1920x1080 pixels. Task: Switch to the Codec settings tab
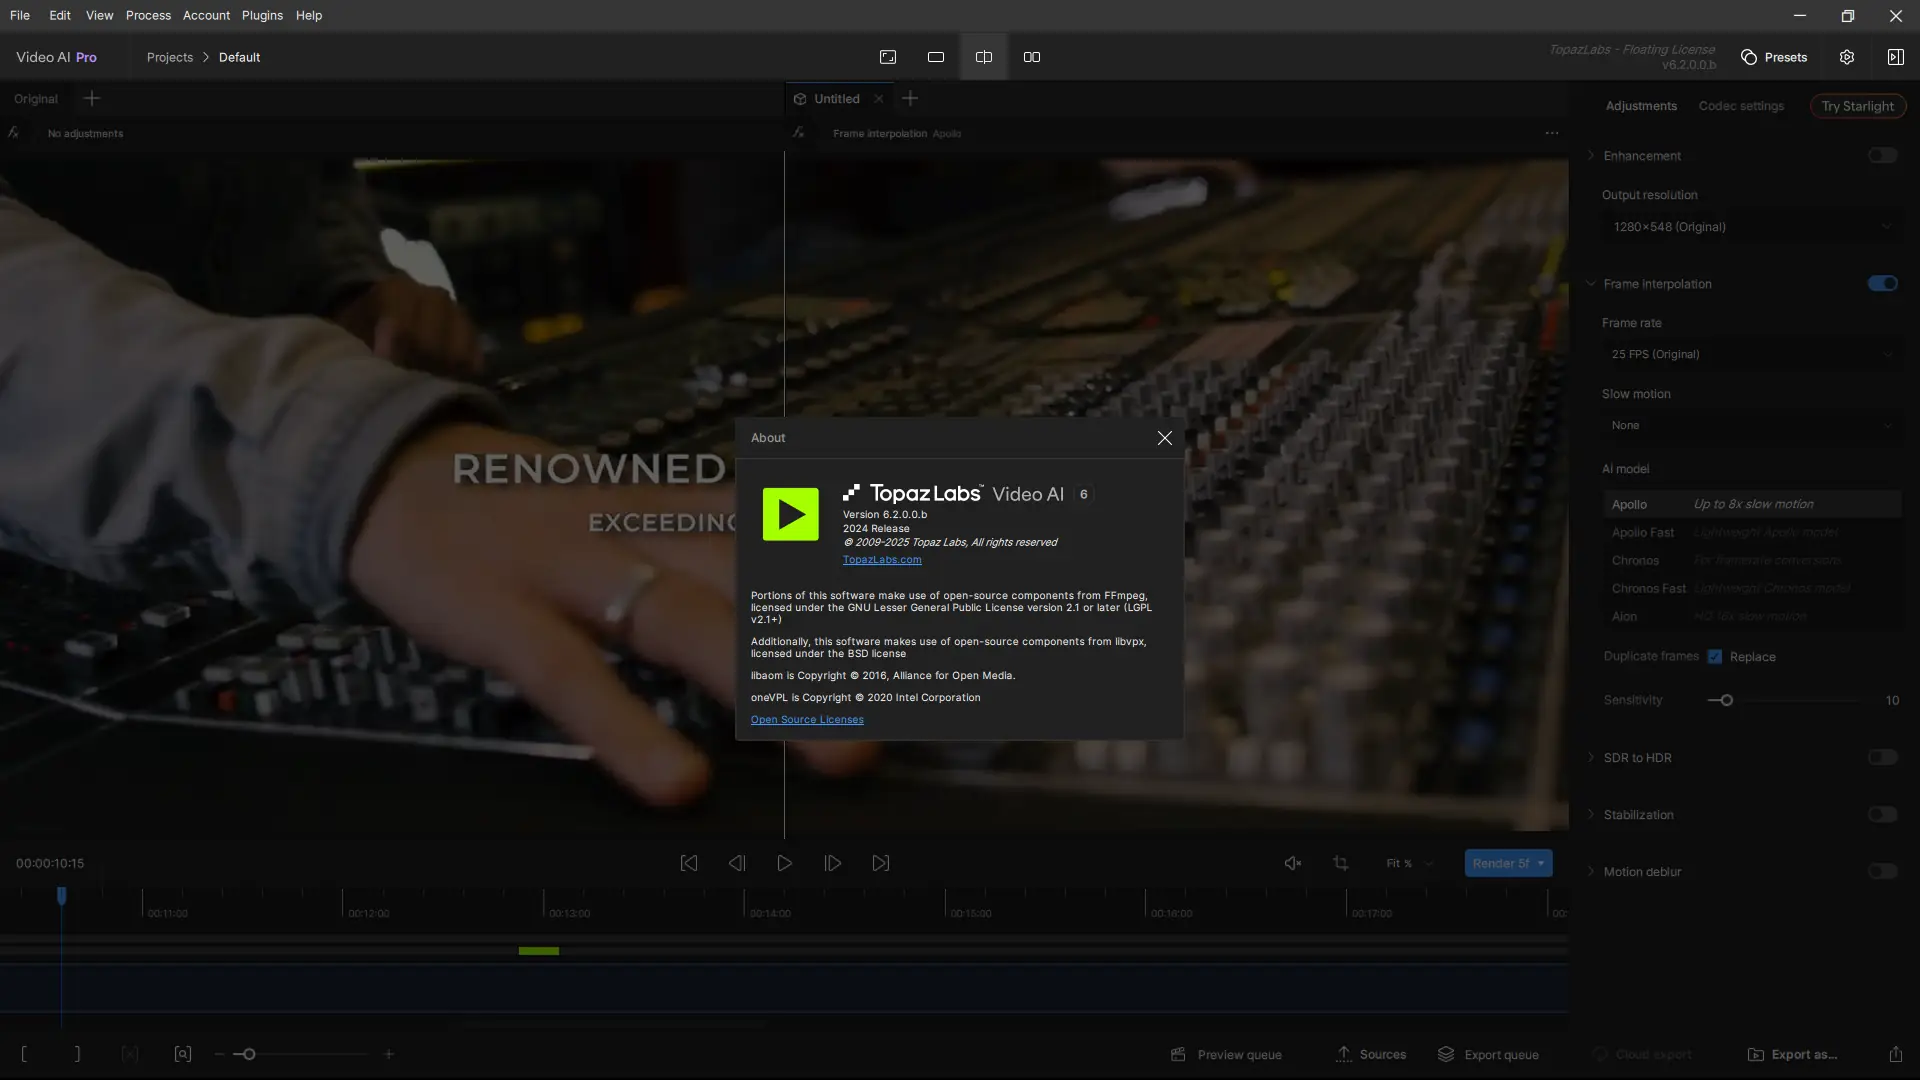1740,106
